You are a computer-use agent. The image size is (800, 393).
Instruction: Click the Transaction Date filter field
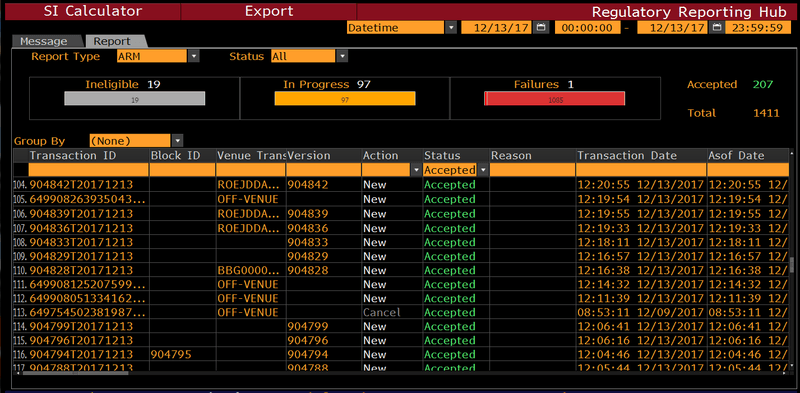641,170
